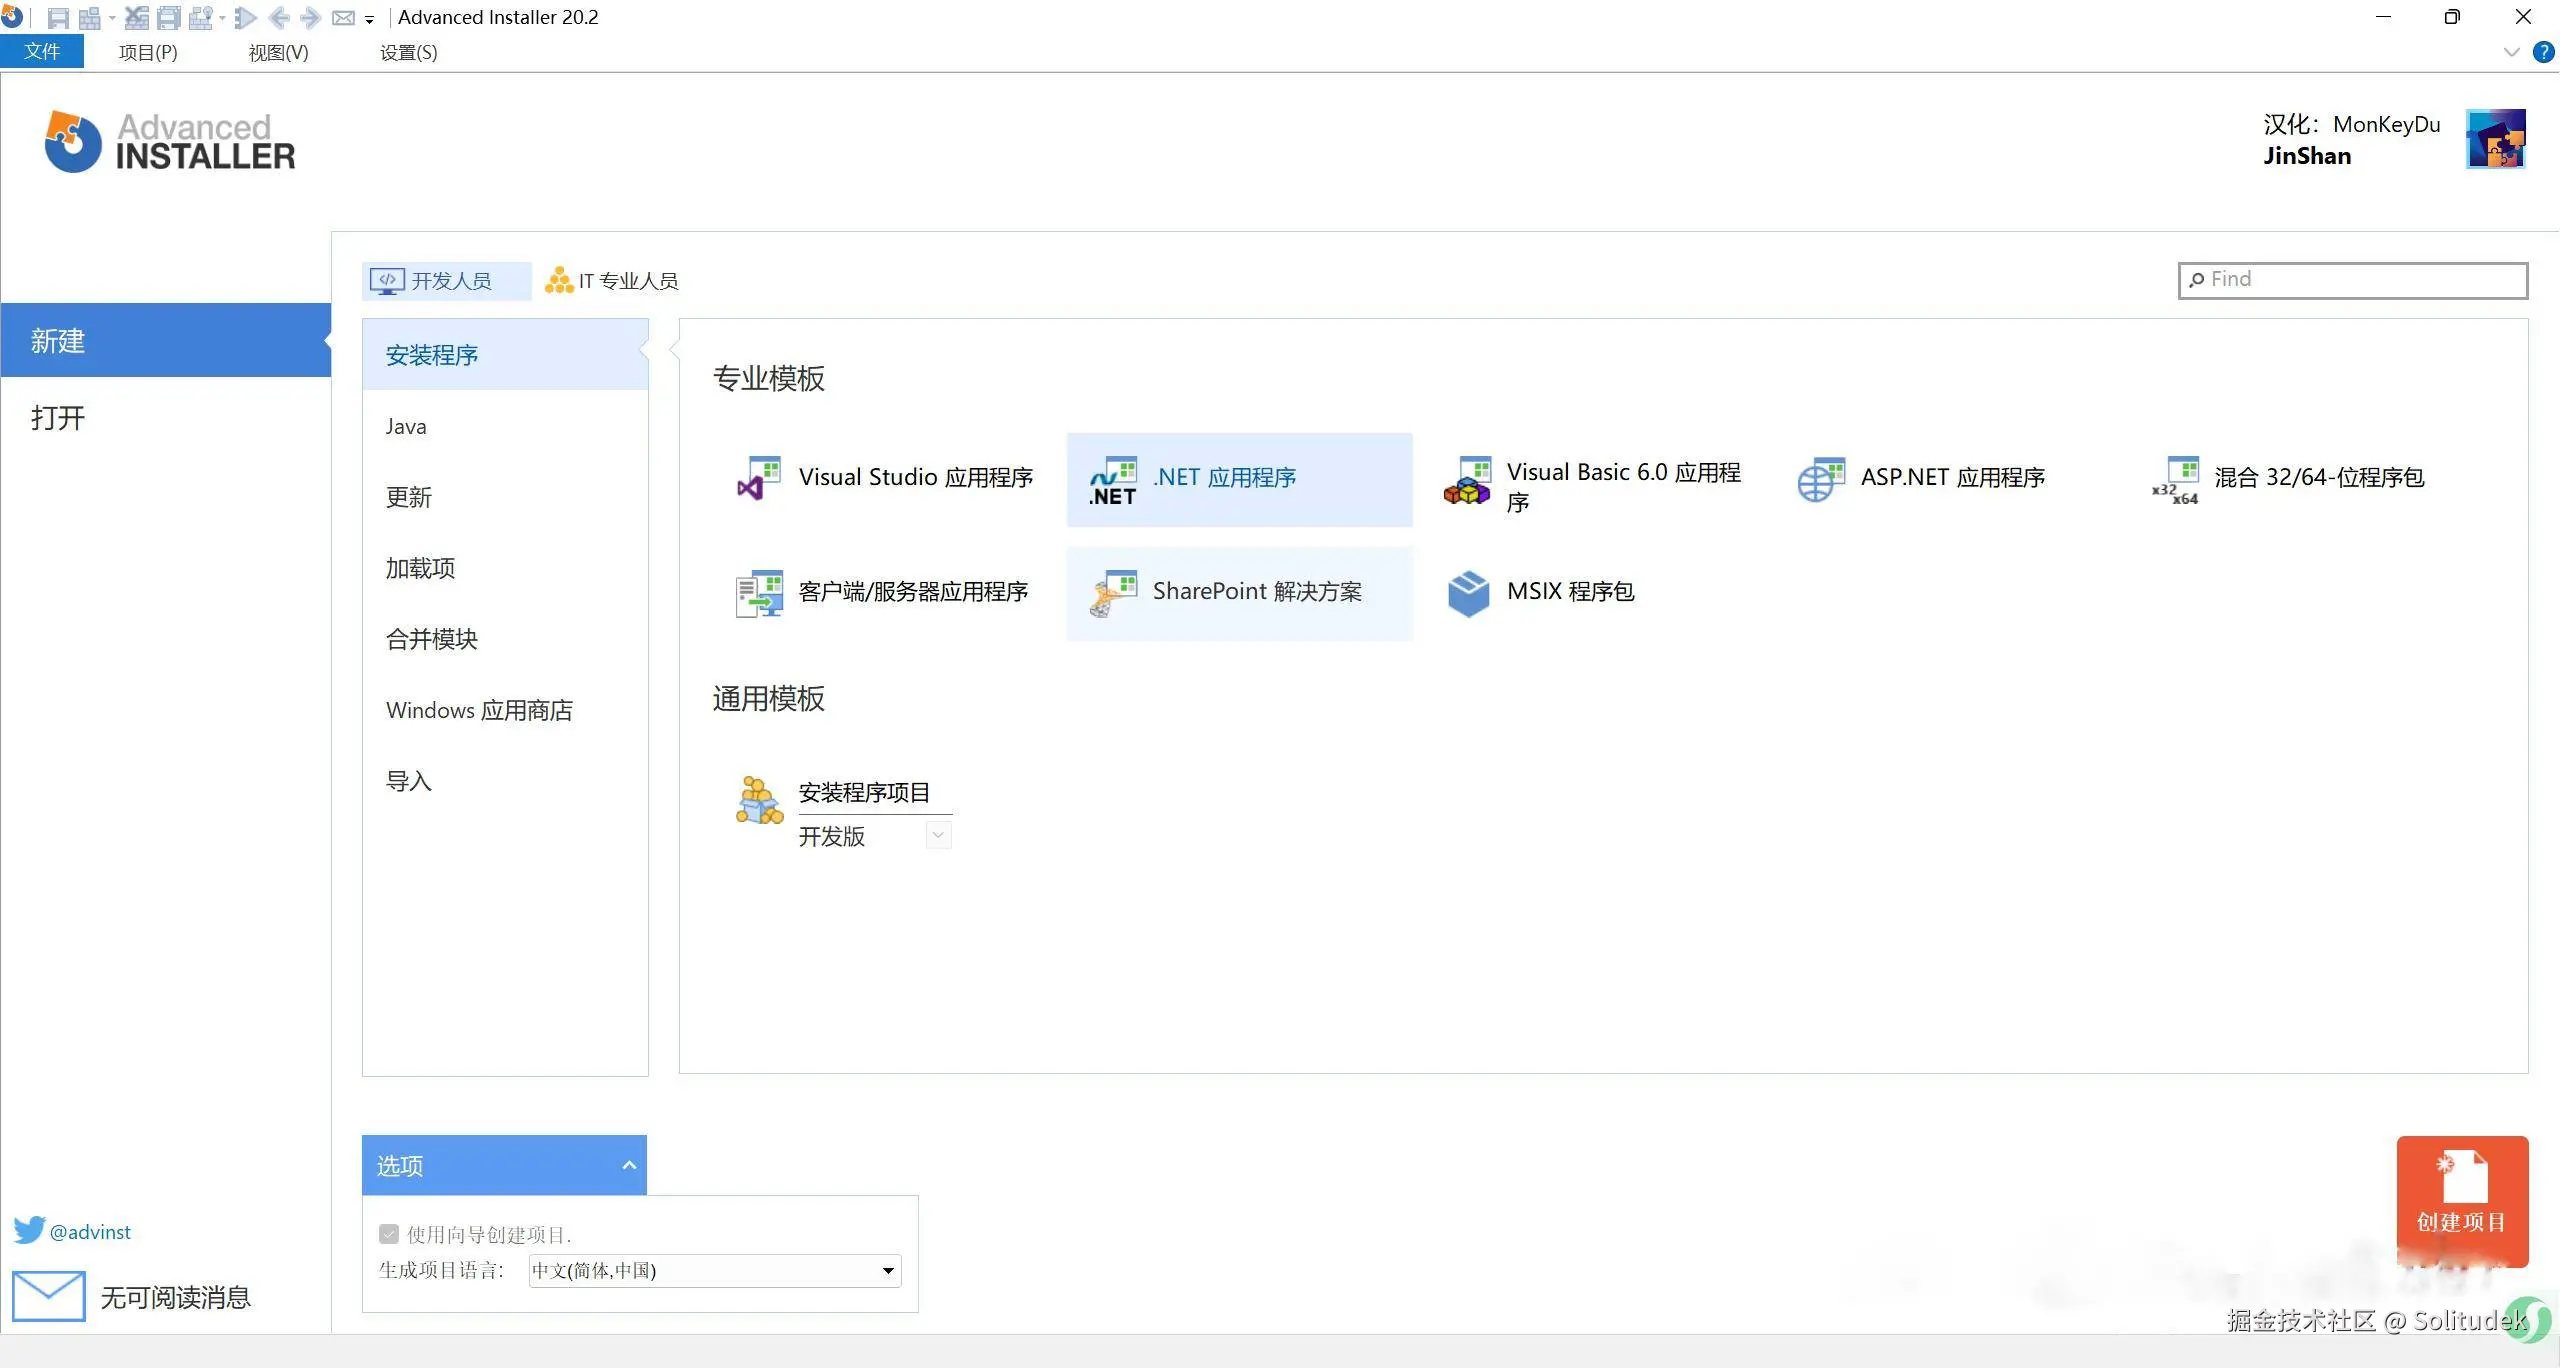This screenshot has width=2560, height=1368.
Task: Select the 安装程序 category
Action: [505, 355]
